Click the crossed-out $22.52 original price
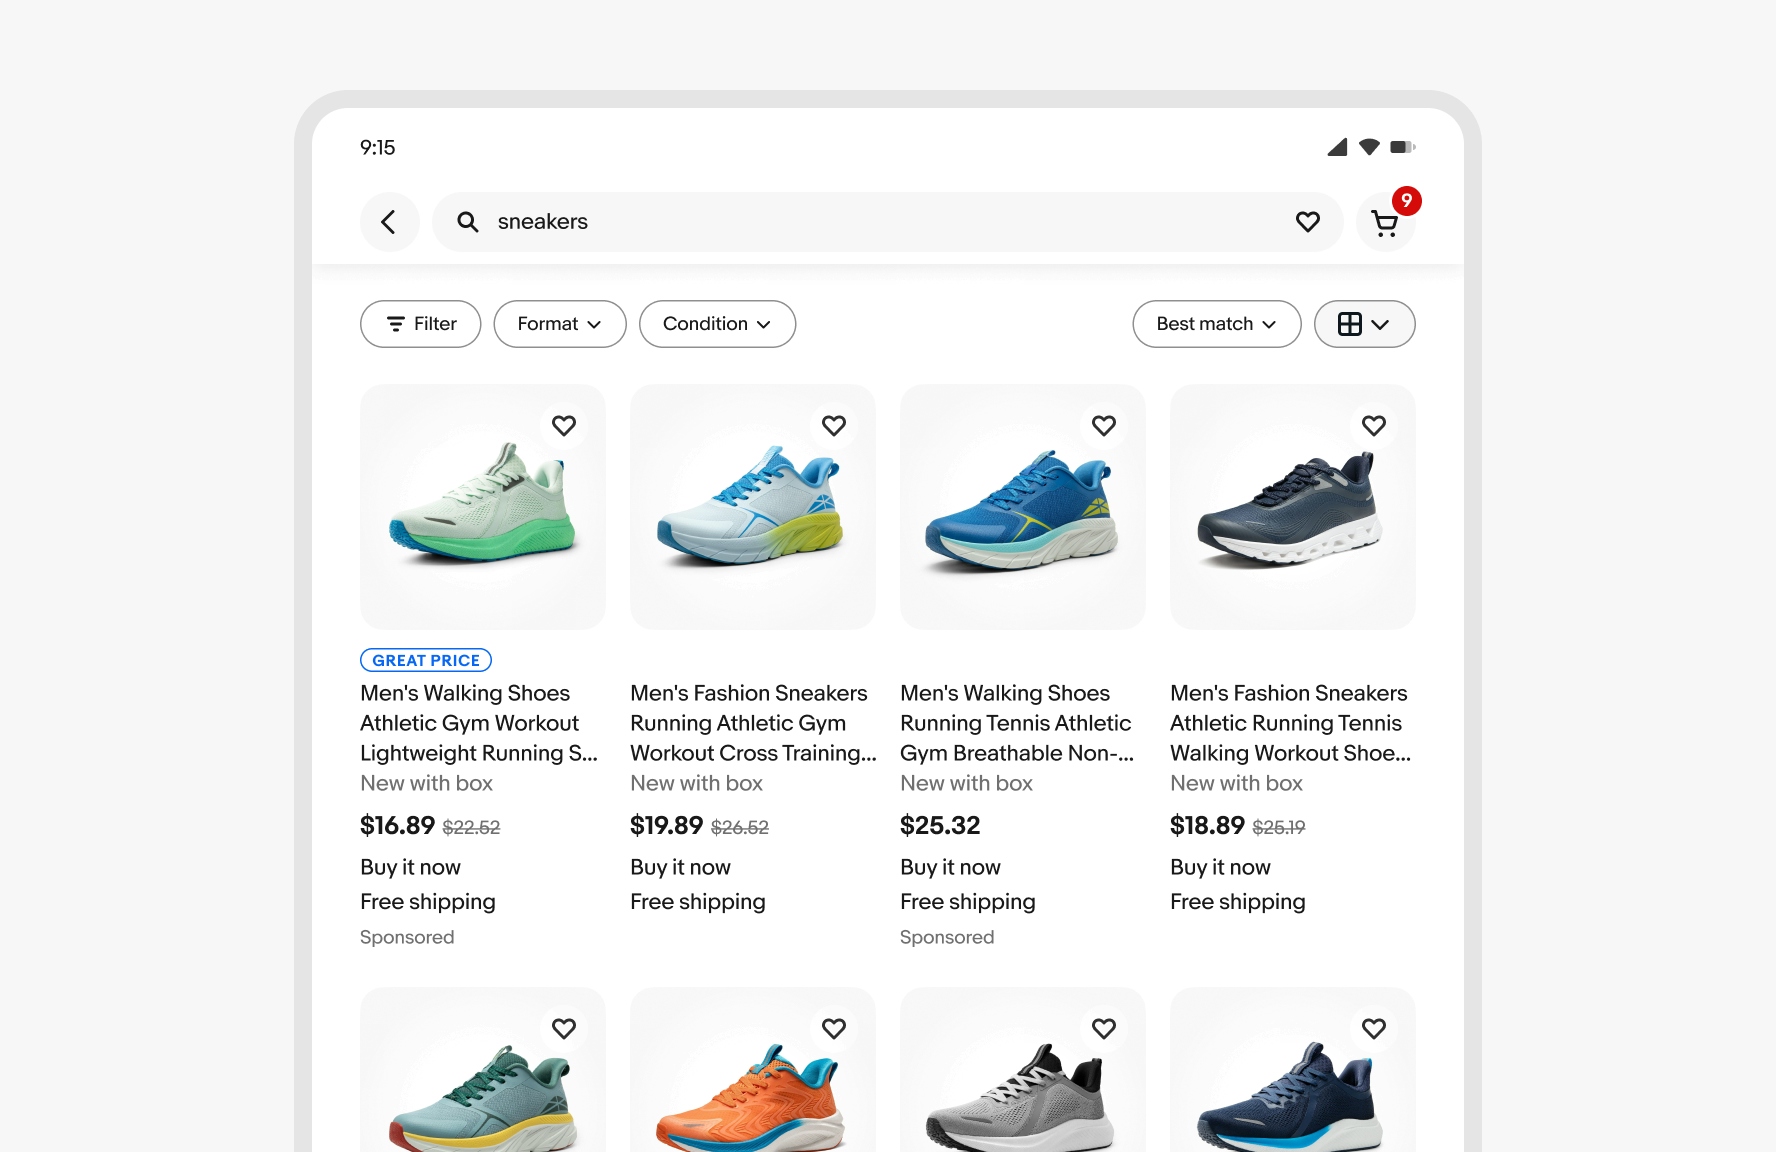This screenshot has height=1152, width=1776. click(x=471, y=828)
